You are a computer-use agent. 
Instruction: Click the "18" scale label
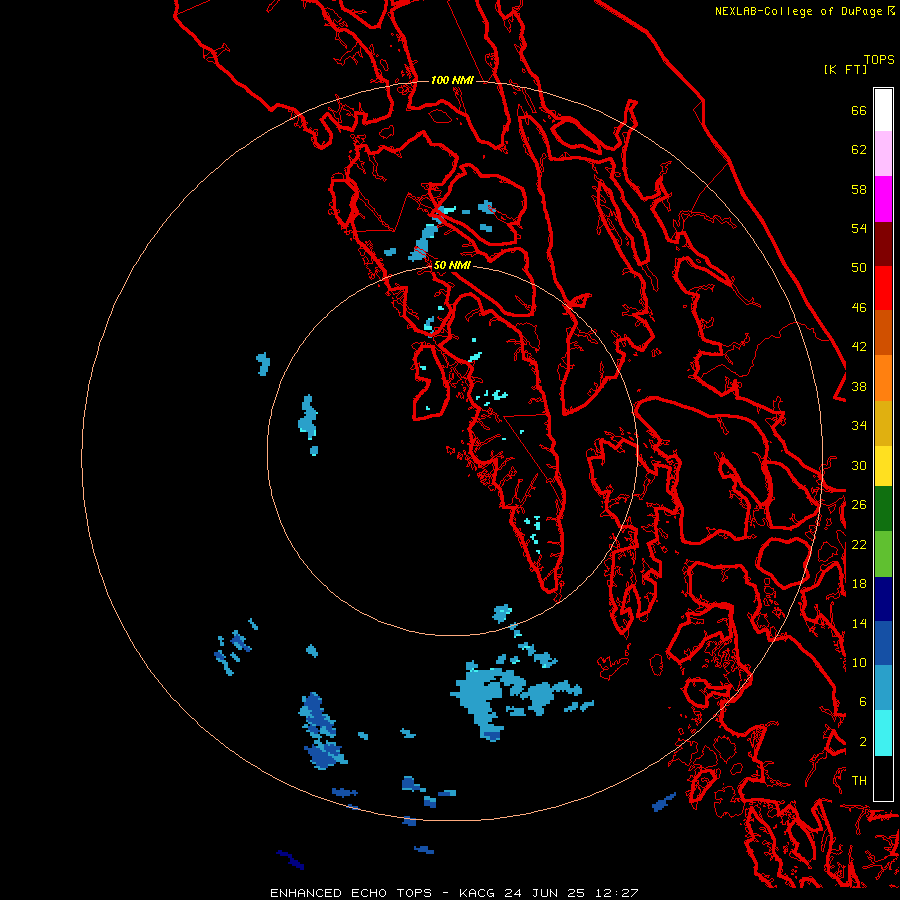click(x=859, y=583)
